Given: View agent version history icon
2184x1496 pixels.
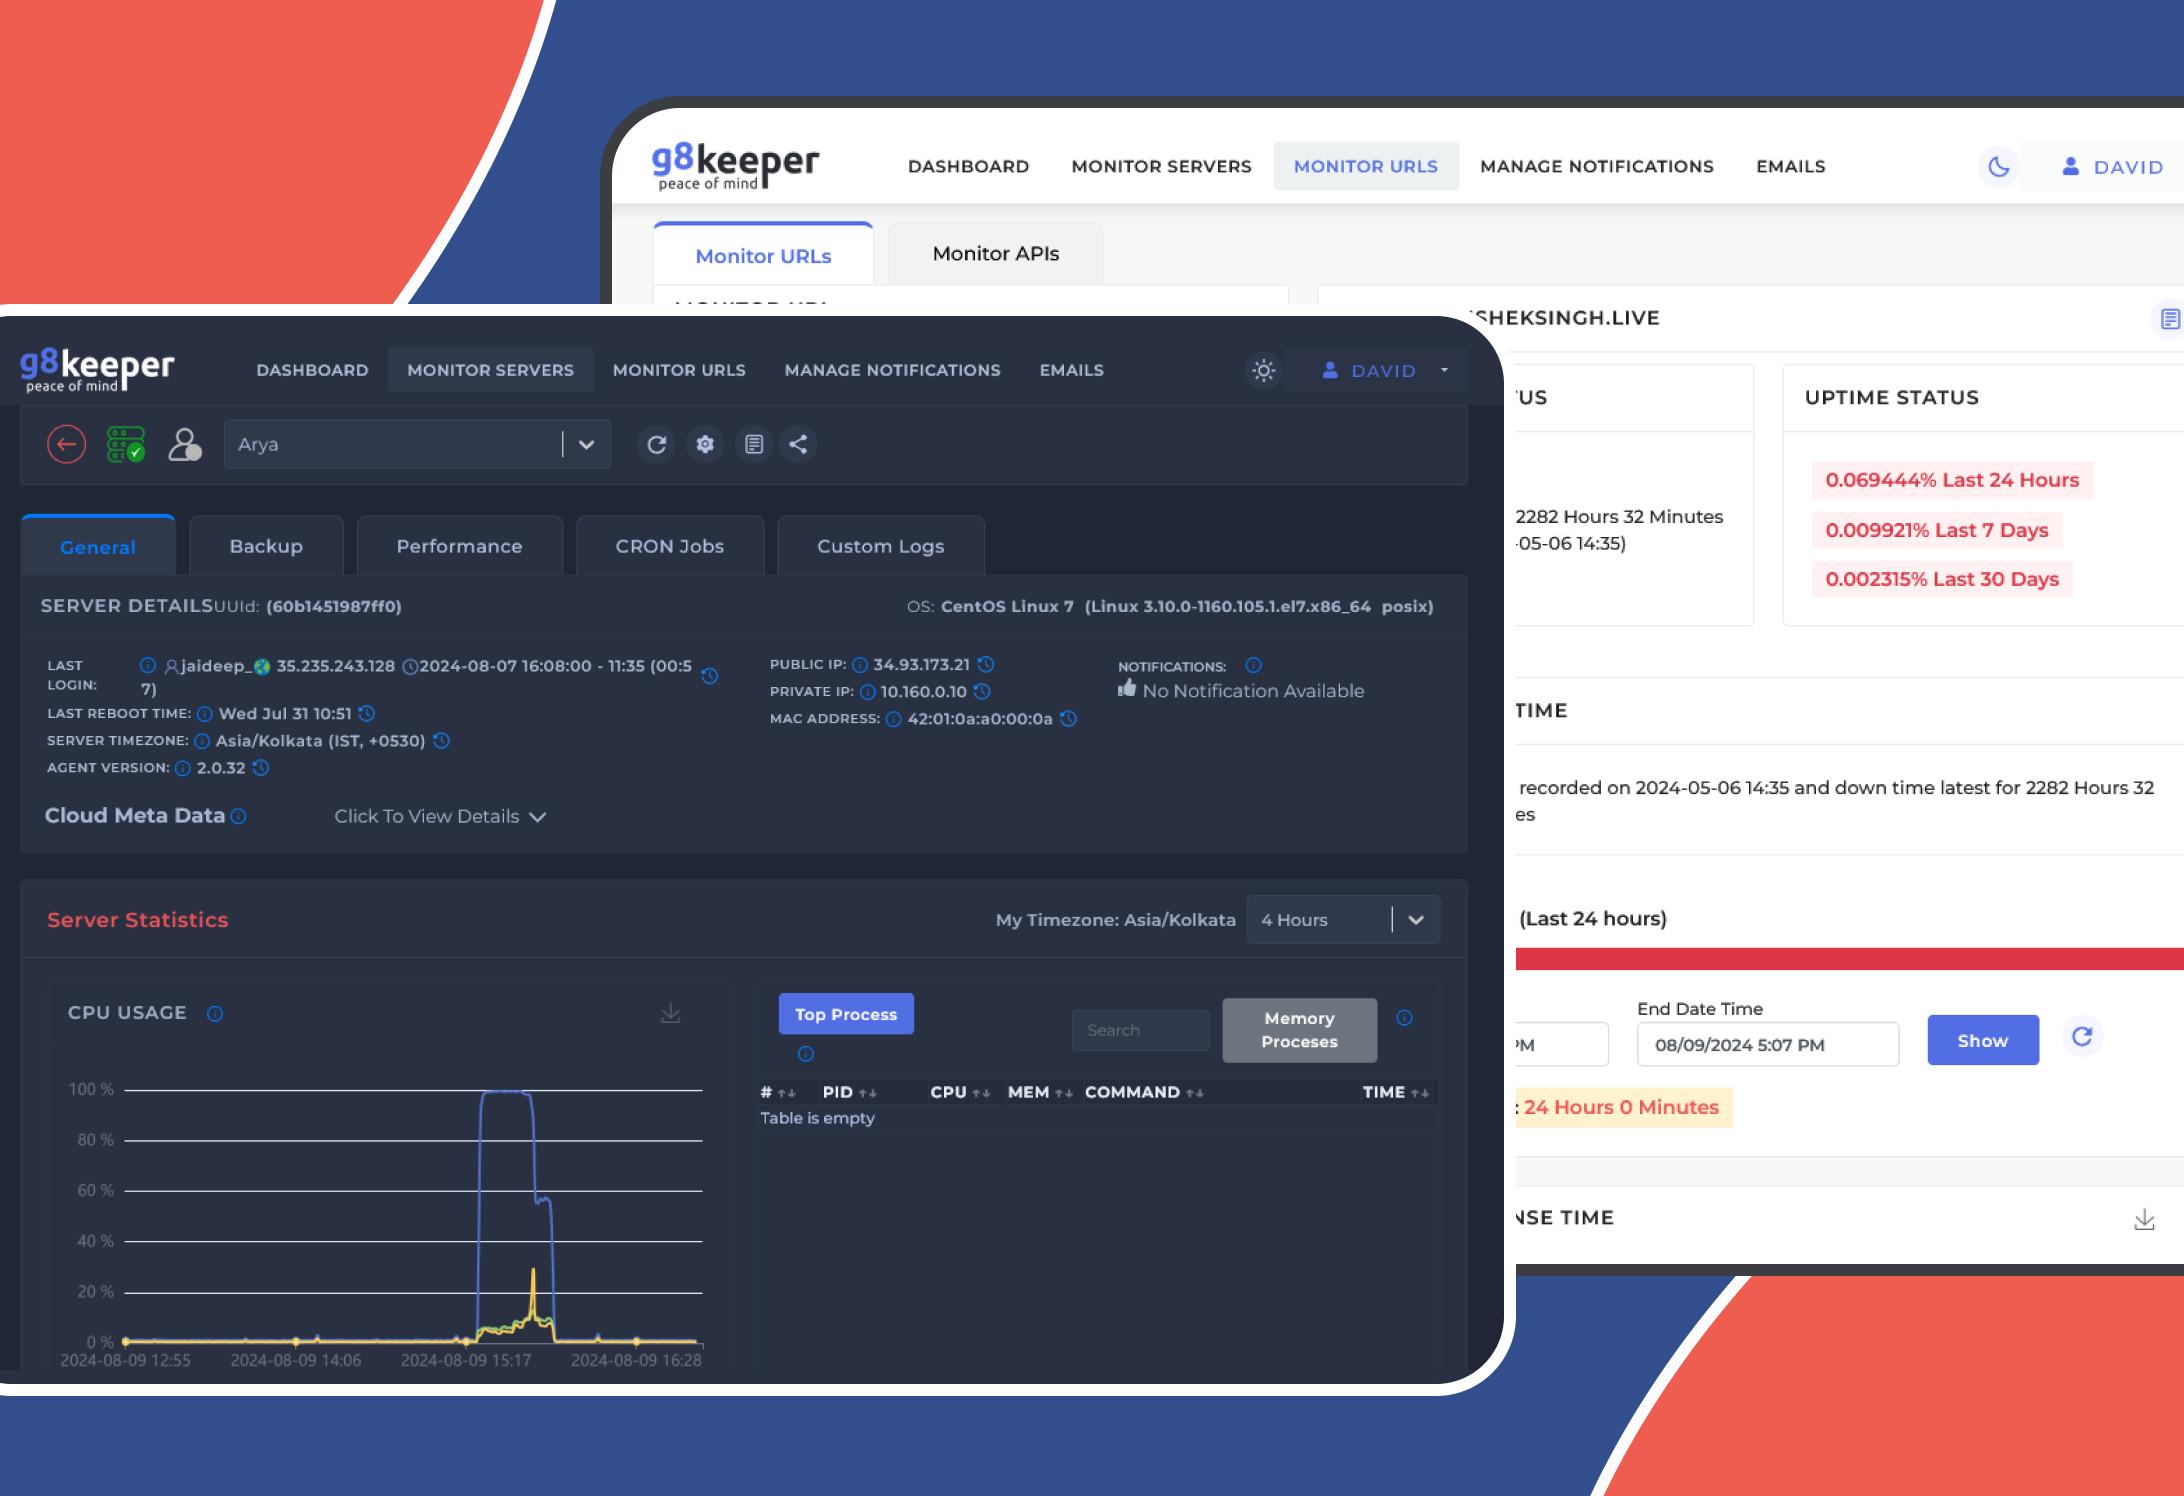Looking at the screenshot, I should [260, 767].
